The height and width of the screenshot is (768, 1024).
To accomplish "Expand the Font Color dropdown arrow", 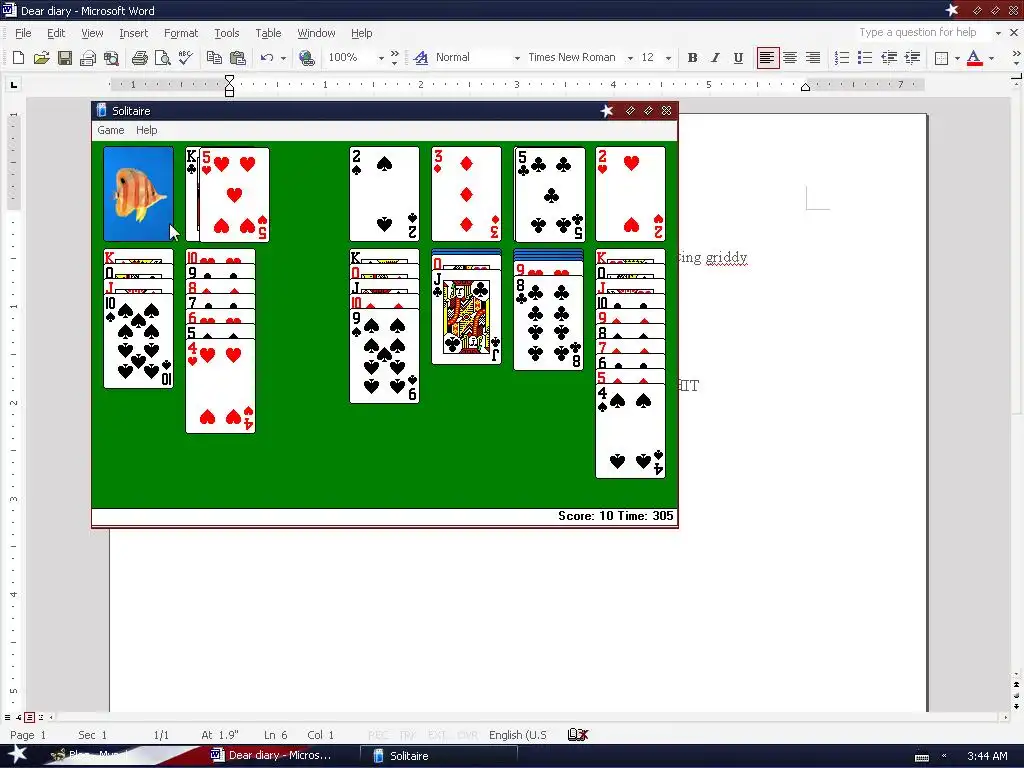I will point(991,58).
